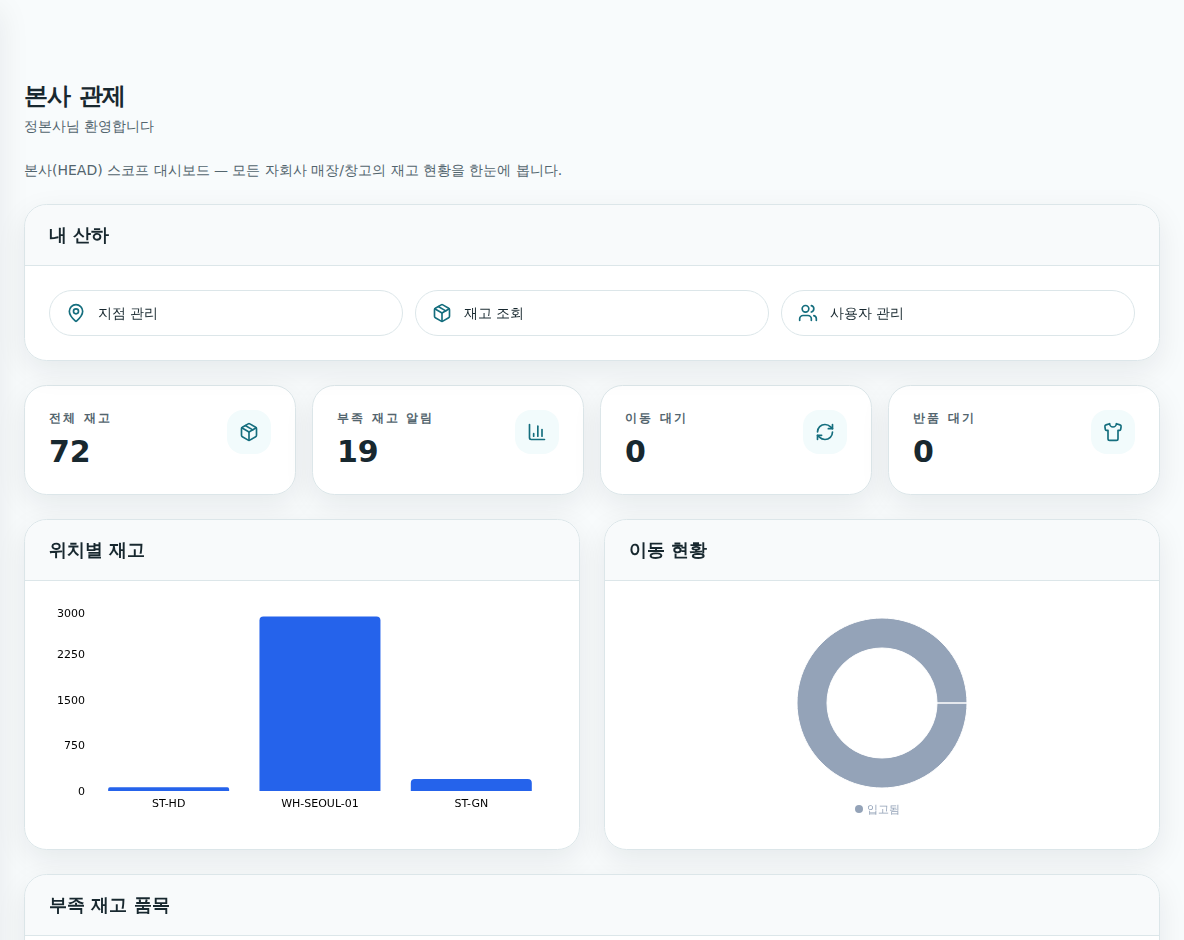Image resolution: width=1184 pixels, height=940 pixels.
Task: Click the 입고됨 legend color dot
Action: pyautogui.click(x=859, y=809)
